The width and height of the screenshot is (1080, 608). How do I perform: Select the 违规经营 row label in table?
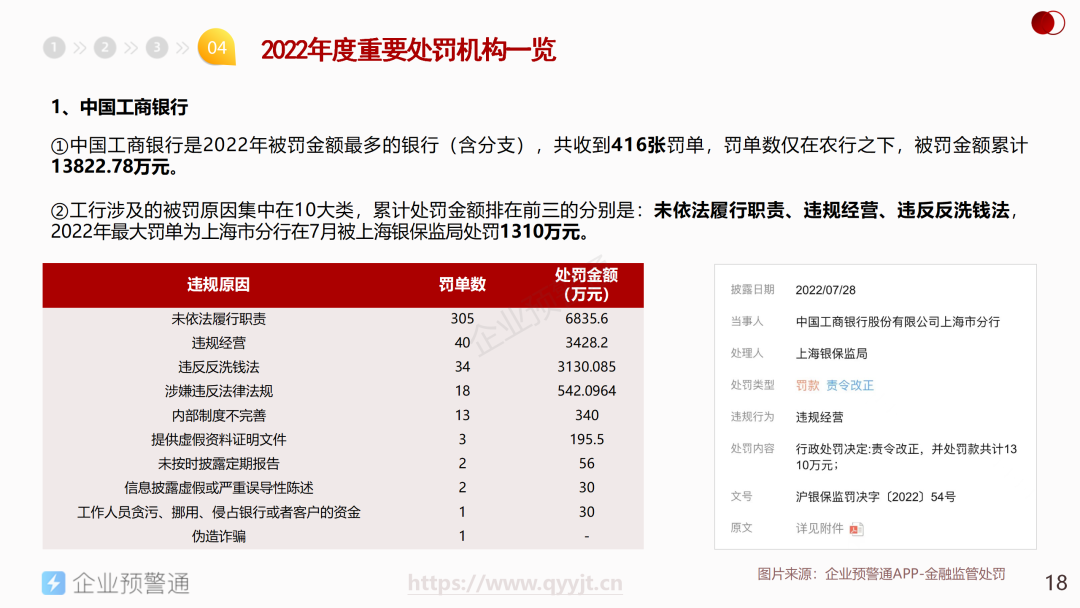coord(218,343)
